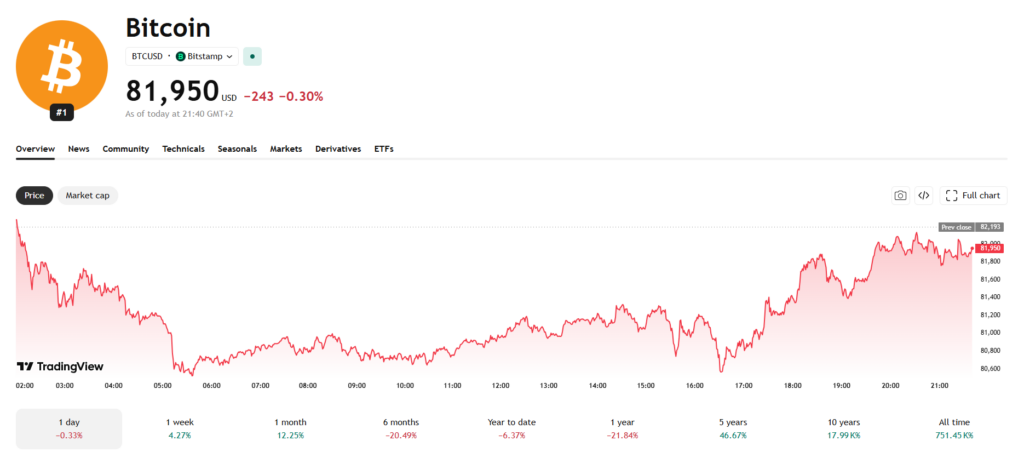1024x452 pixels.
Task: Click the Bitcoin title heading
Action: (168, 28)
